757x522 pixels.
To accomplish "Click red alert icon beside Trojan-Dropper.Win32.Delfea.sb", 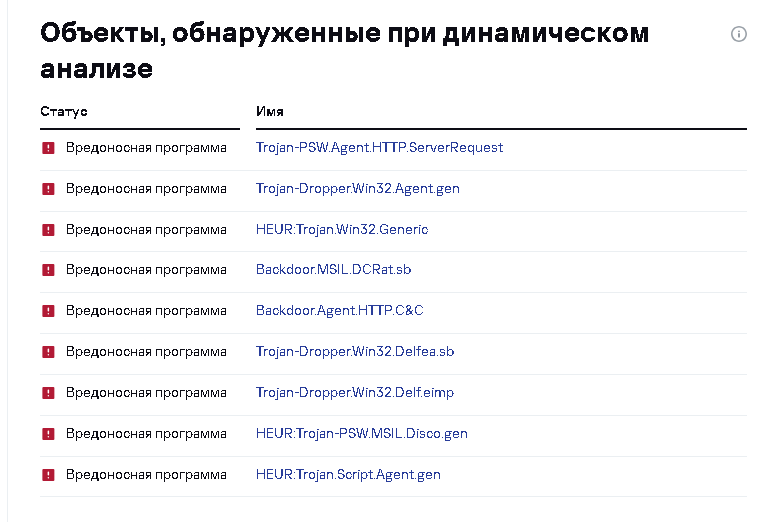I will 48,352.
